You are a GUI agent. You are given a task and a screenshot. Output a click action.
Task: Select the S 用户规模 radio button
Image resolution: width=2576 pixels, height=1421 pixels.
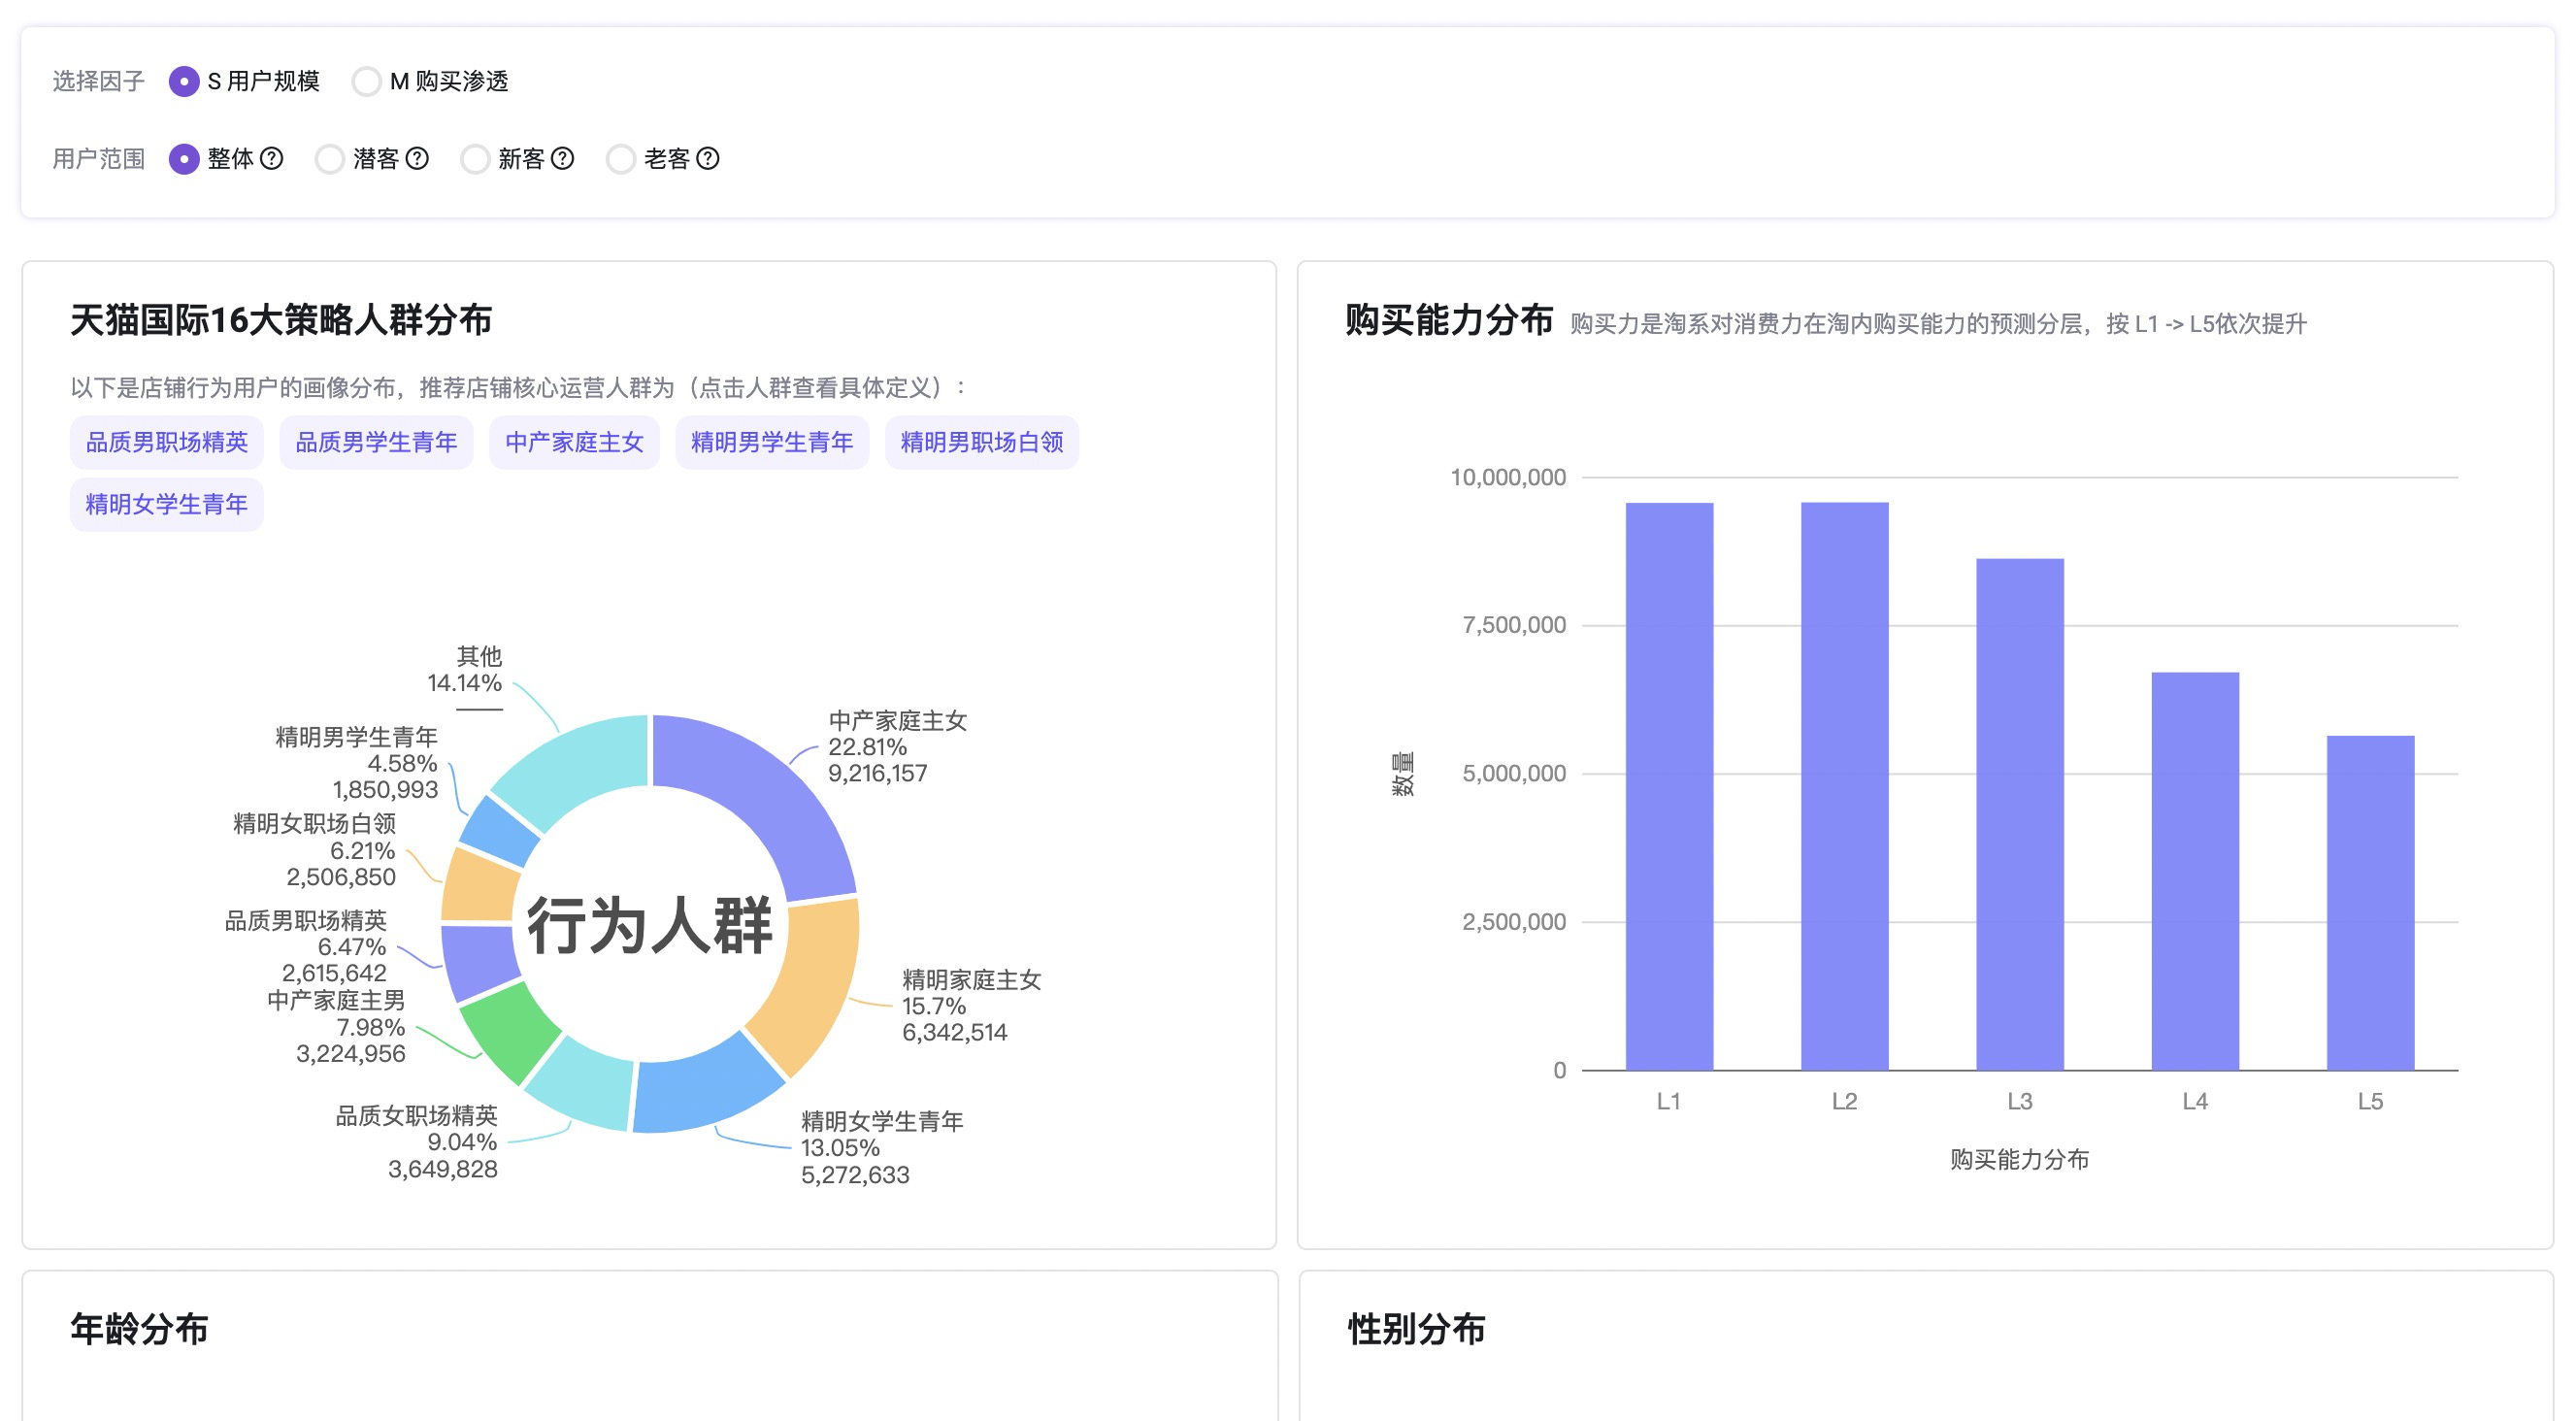point(184,81)
